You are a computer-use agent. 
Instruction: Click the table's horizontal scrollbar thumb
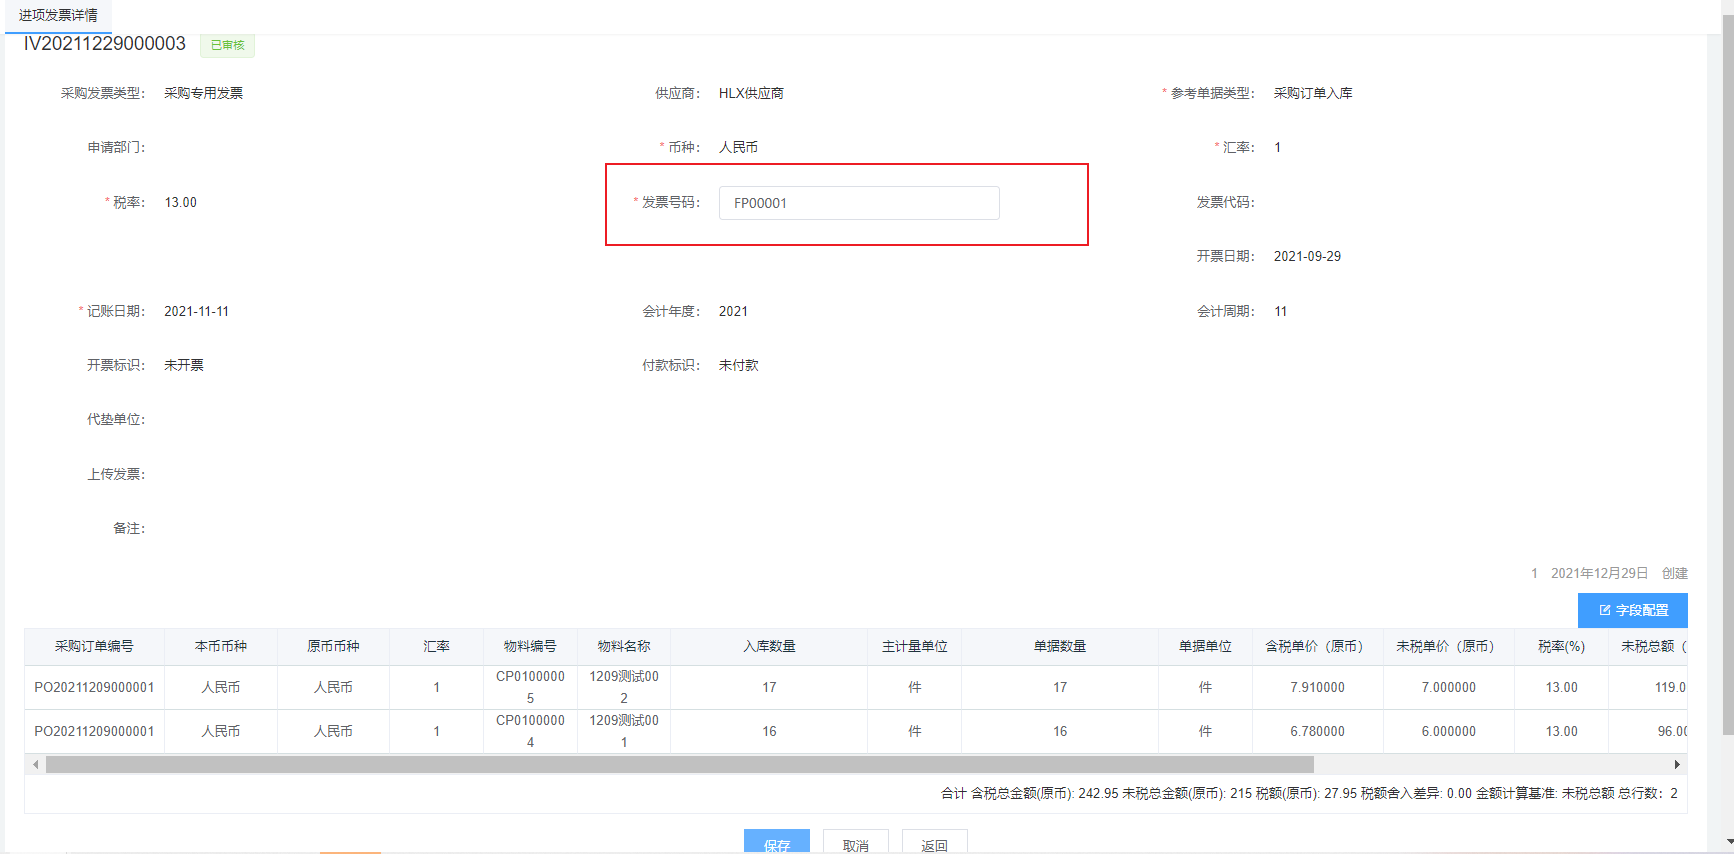point(680,765)
